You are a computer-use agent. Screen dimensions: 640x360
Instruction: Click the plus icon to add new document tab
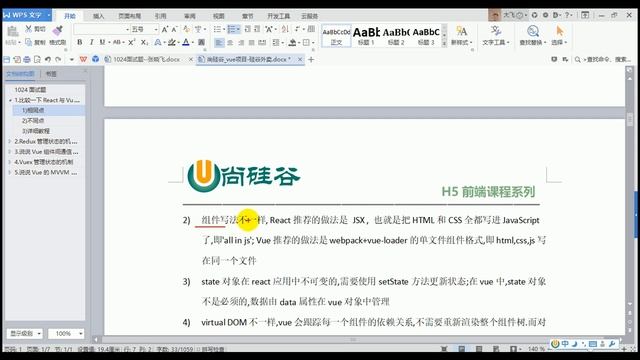click(311, 60)
